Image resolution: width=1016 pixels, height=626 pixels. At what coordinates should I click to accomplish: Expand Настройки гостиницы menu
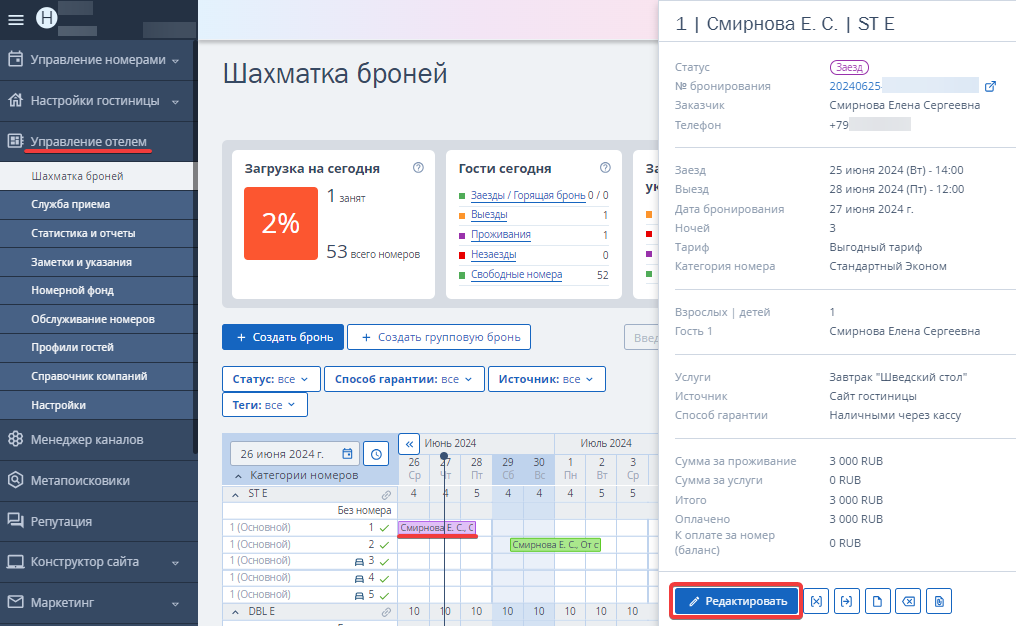click(x=98, y=100)
